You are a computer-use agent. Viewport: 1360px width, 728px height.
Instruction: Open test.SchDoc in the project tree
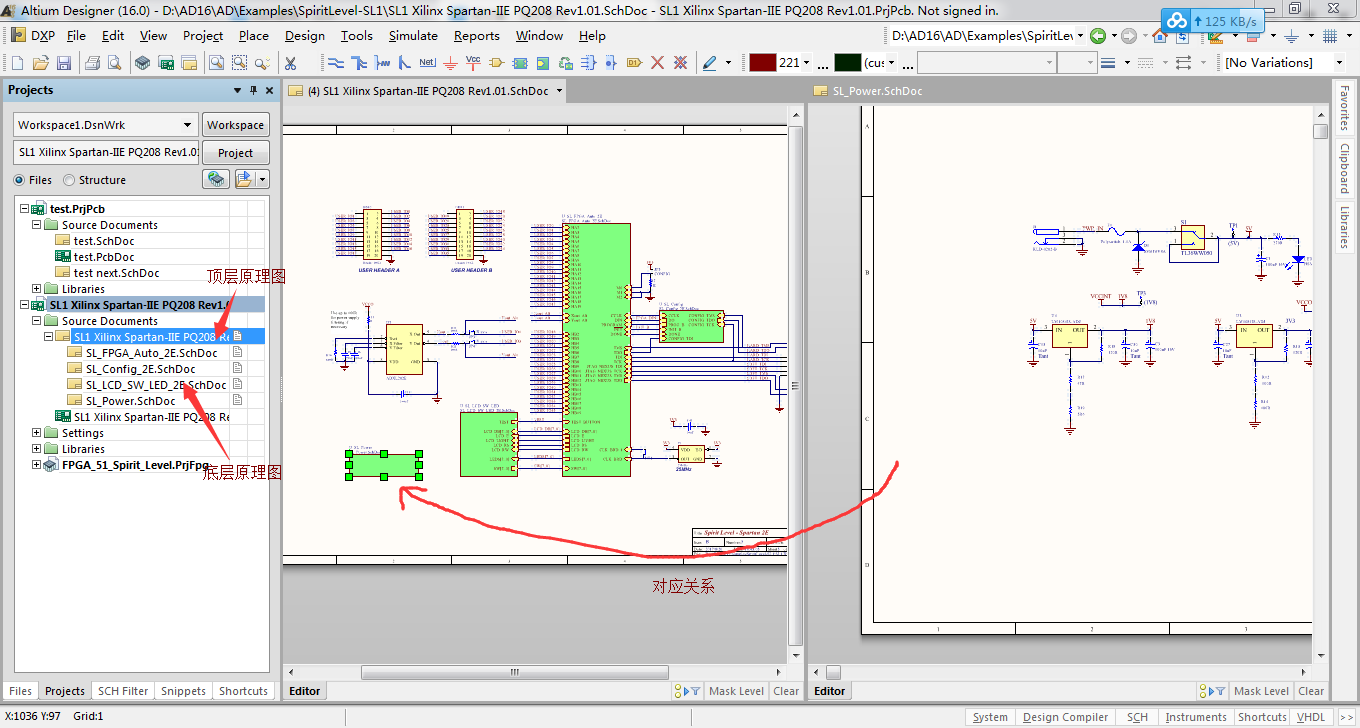tap(104, 241)
